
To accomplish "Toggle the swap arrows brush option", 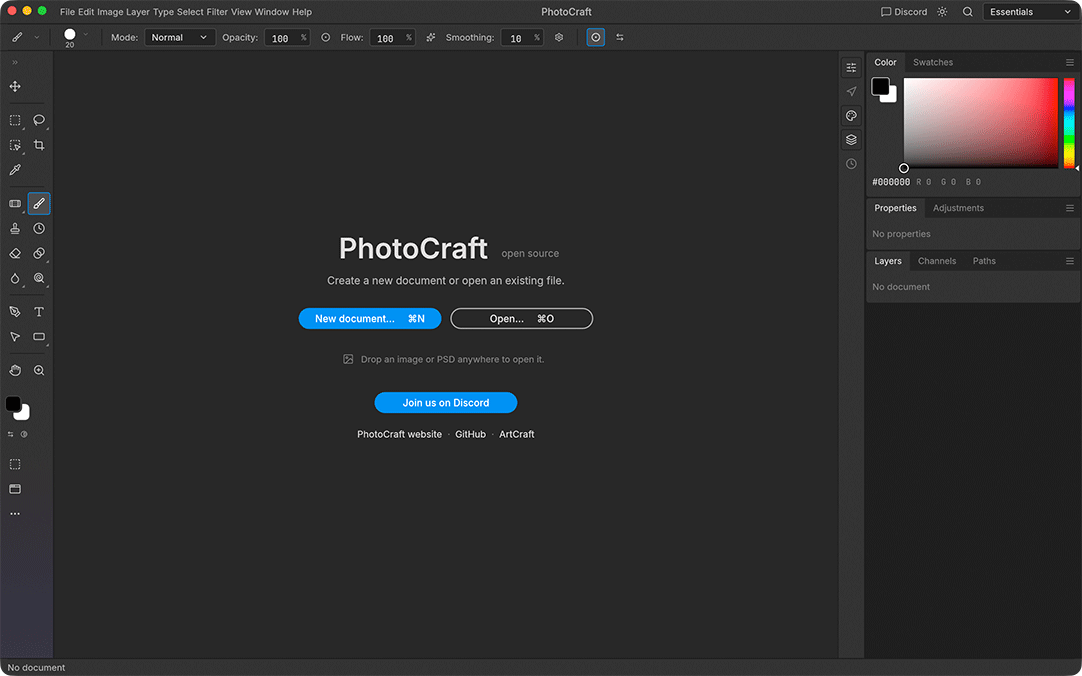I will point(620,37).
